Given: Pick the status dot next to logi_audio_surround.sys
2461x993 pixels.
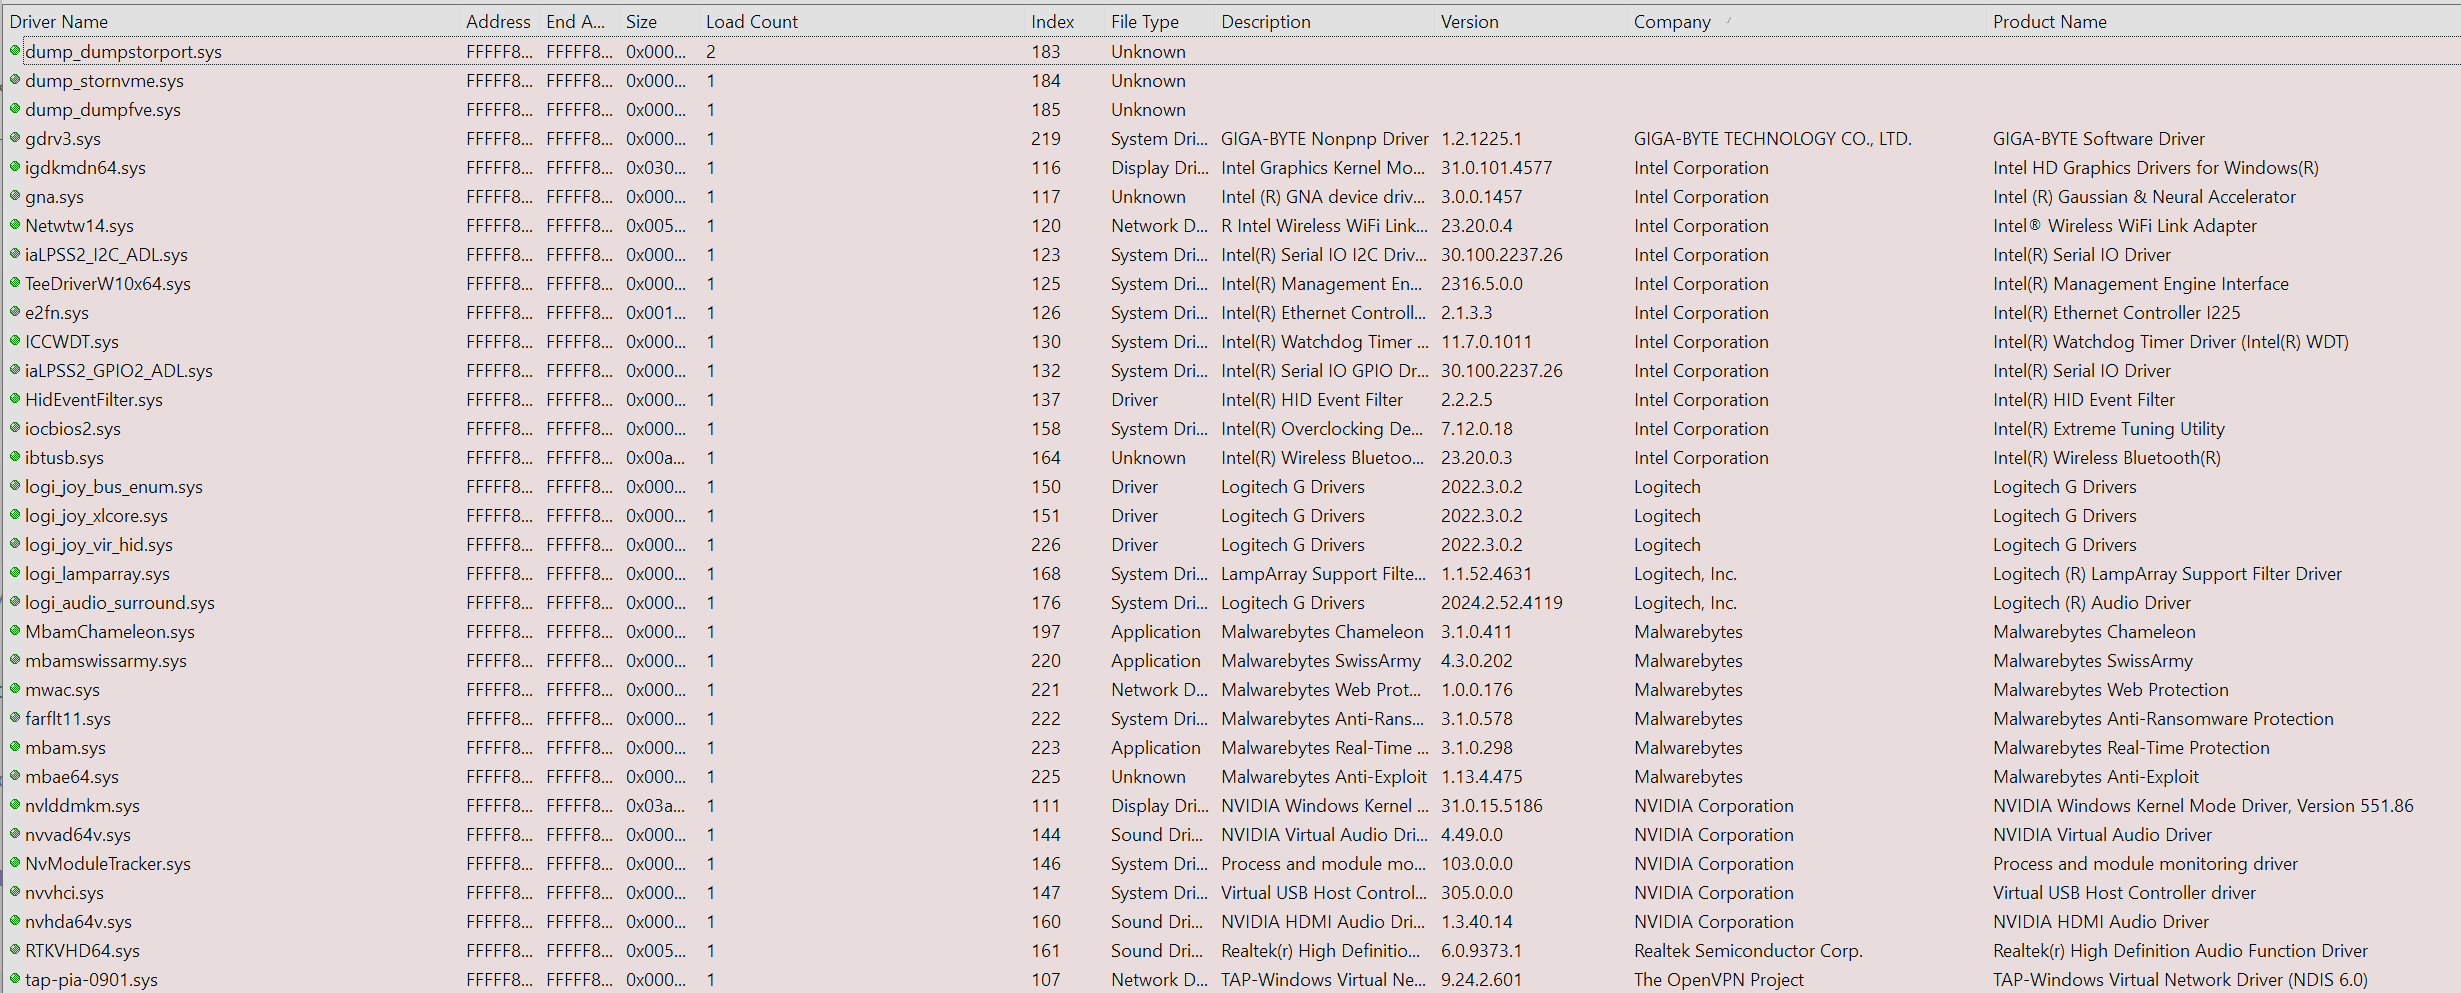Looking at the screenshot, I should click(15, 601).
